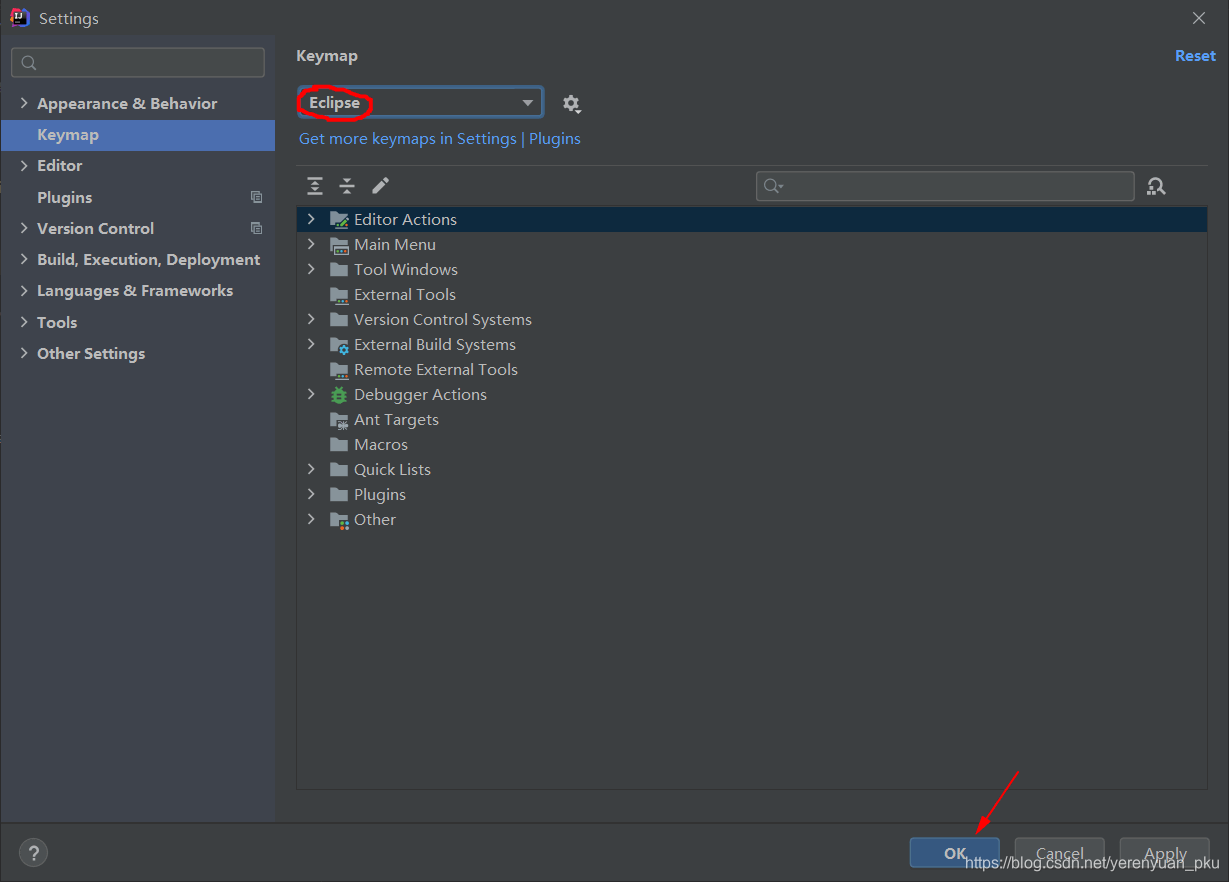Click the Remote External Tools folder icon
This screenshot has width=1229, height=882.
click(x=339, y=370)
